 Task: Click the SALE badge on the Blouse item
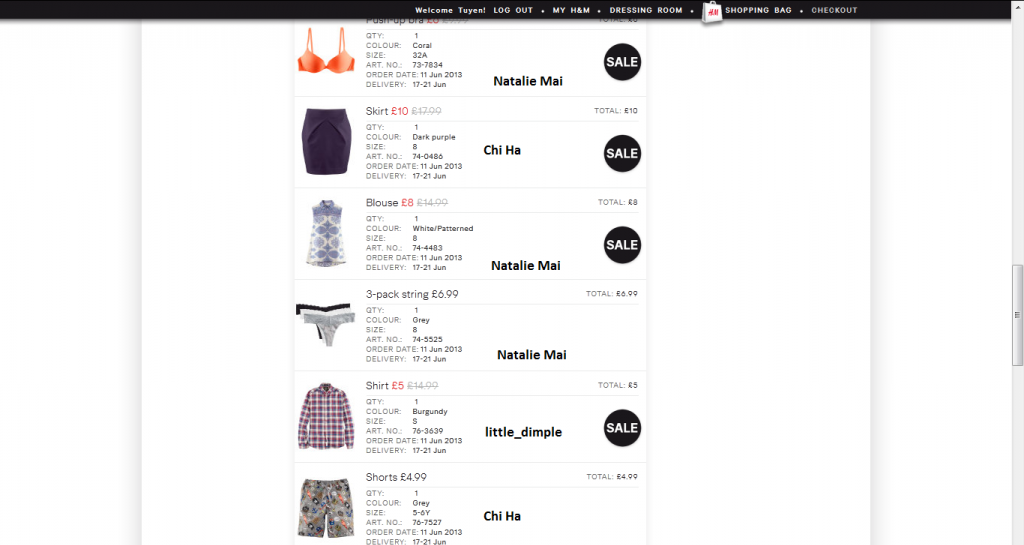coord(622,245)
